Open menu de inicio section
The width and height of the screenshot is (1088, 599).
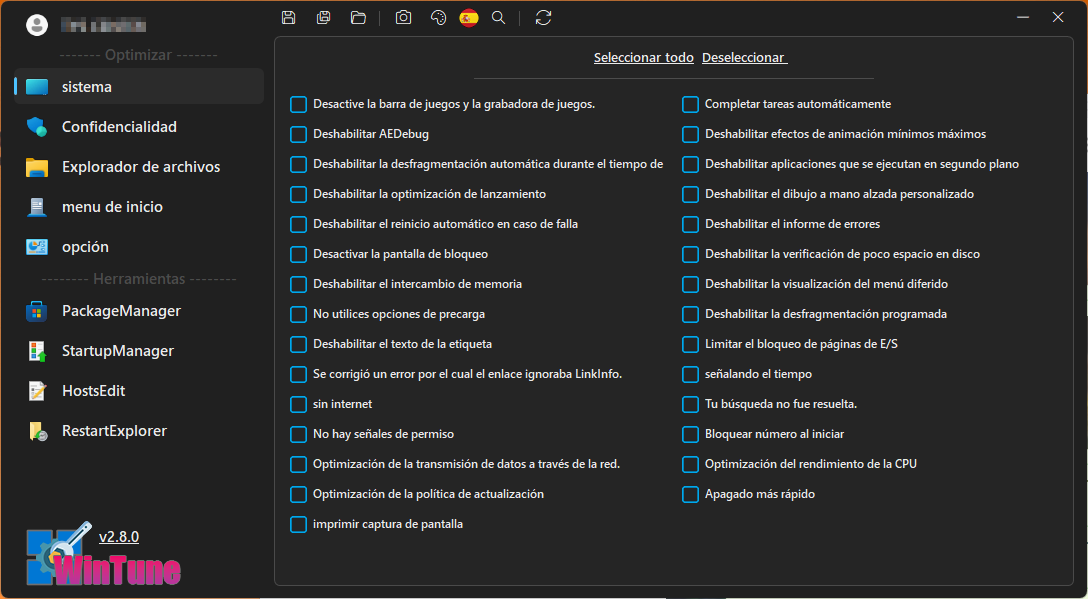112,207
